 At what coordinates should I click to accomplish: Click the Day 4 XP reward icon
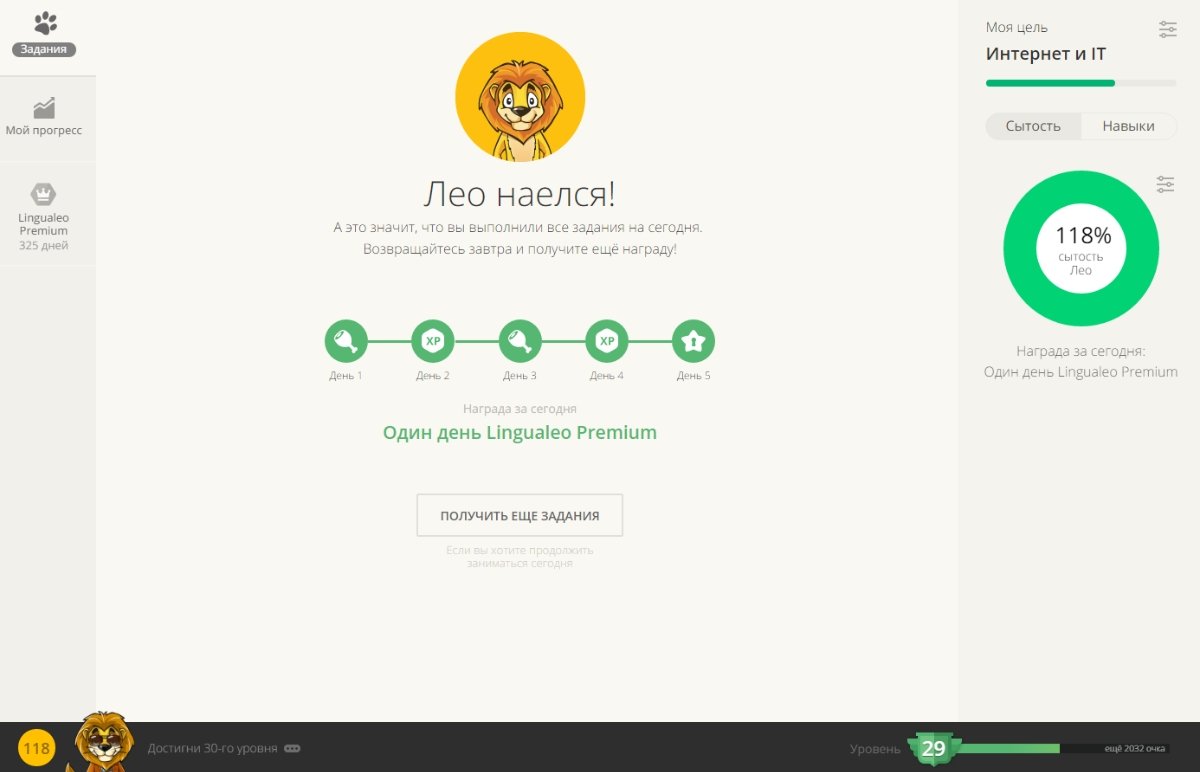[607, 341]
